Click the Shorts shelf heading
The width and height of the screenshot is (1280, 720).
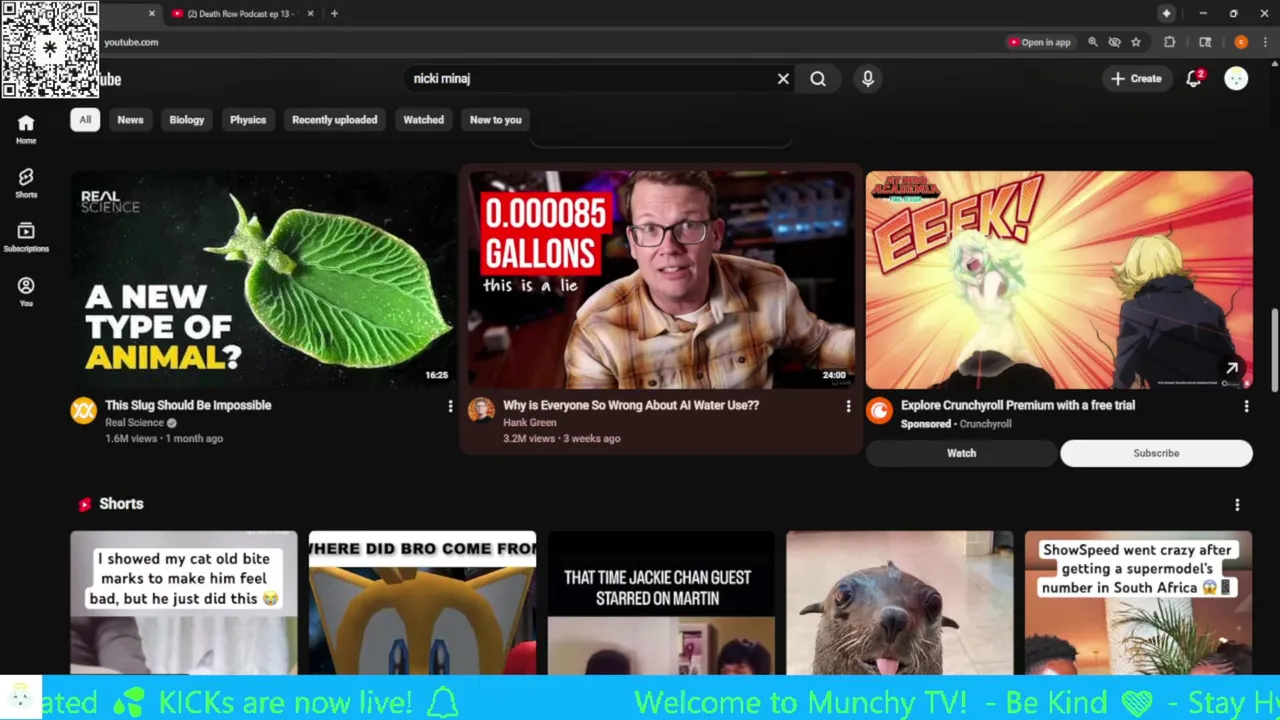[121, 504]
